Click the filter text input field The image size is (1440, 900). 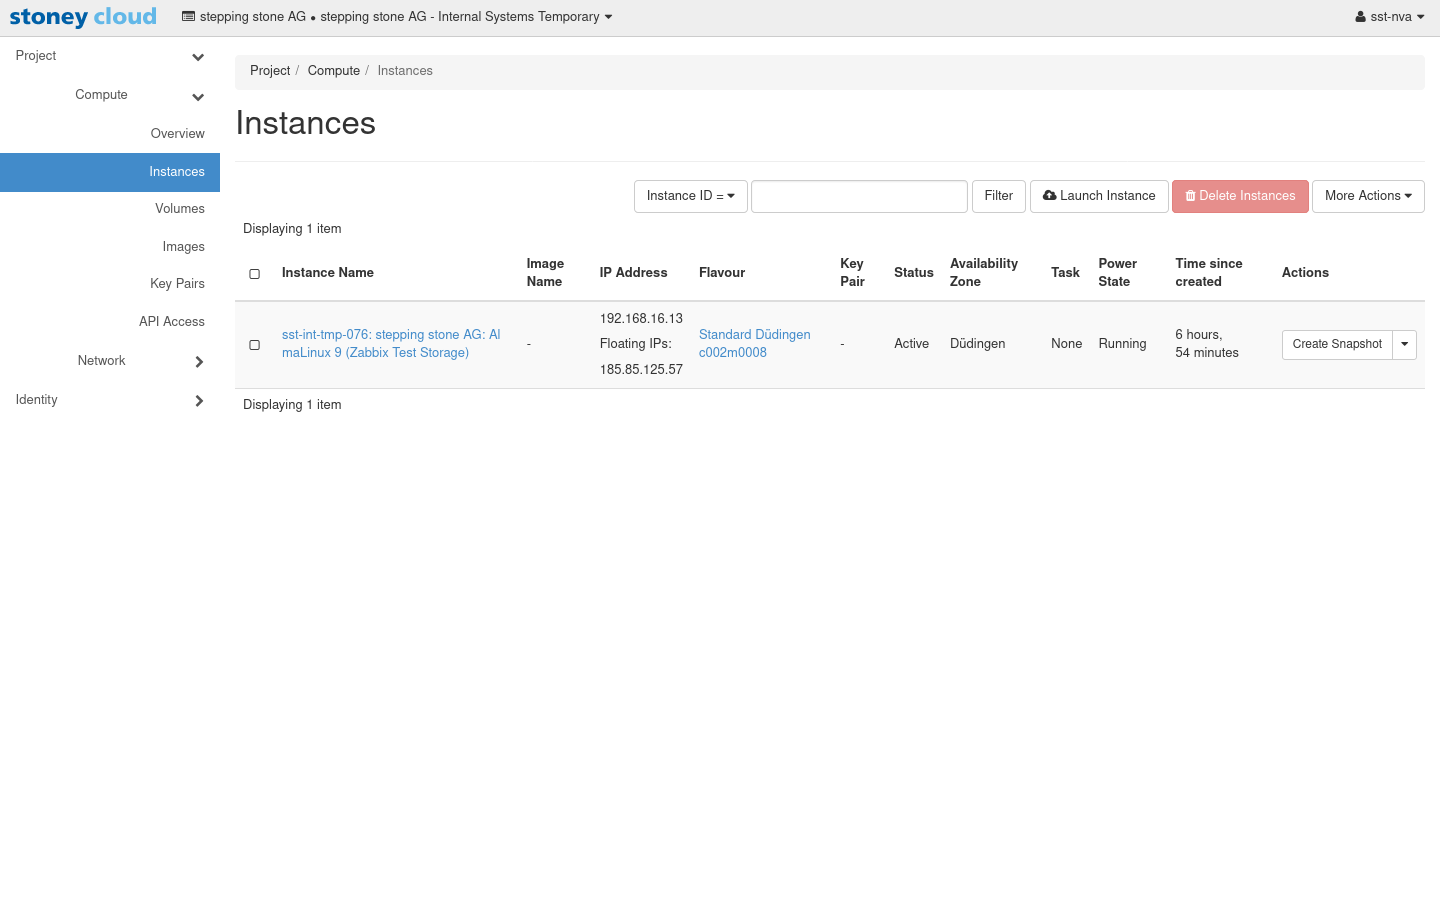pos(859,196)
